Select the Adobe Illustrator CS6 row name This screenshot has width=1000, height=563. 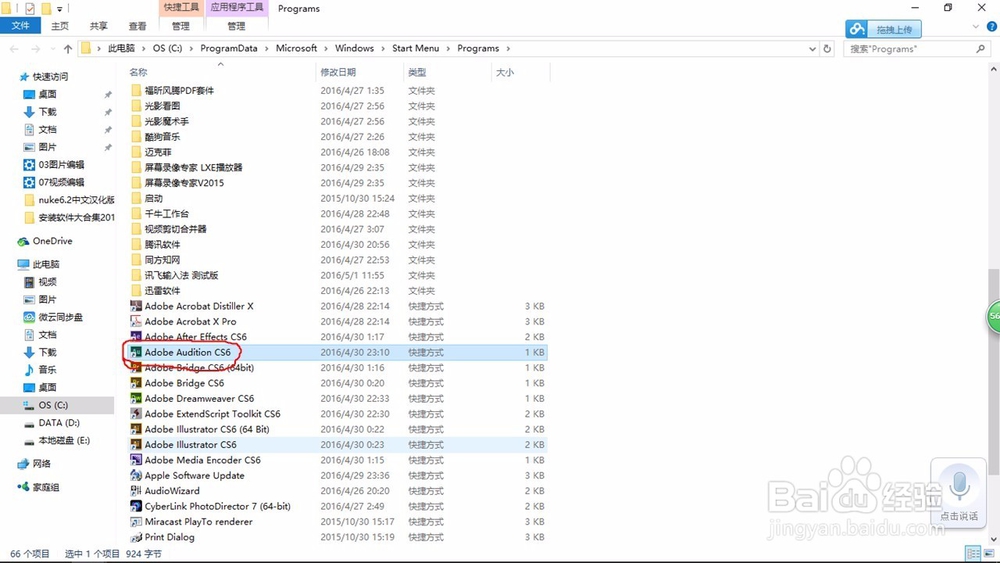tap(191, 444)
